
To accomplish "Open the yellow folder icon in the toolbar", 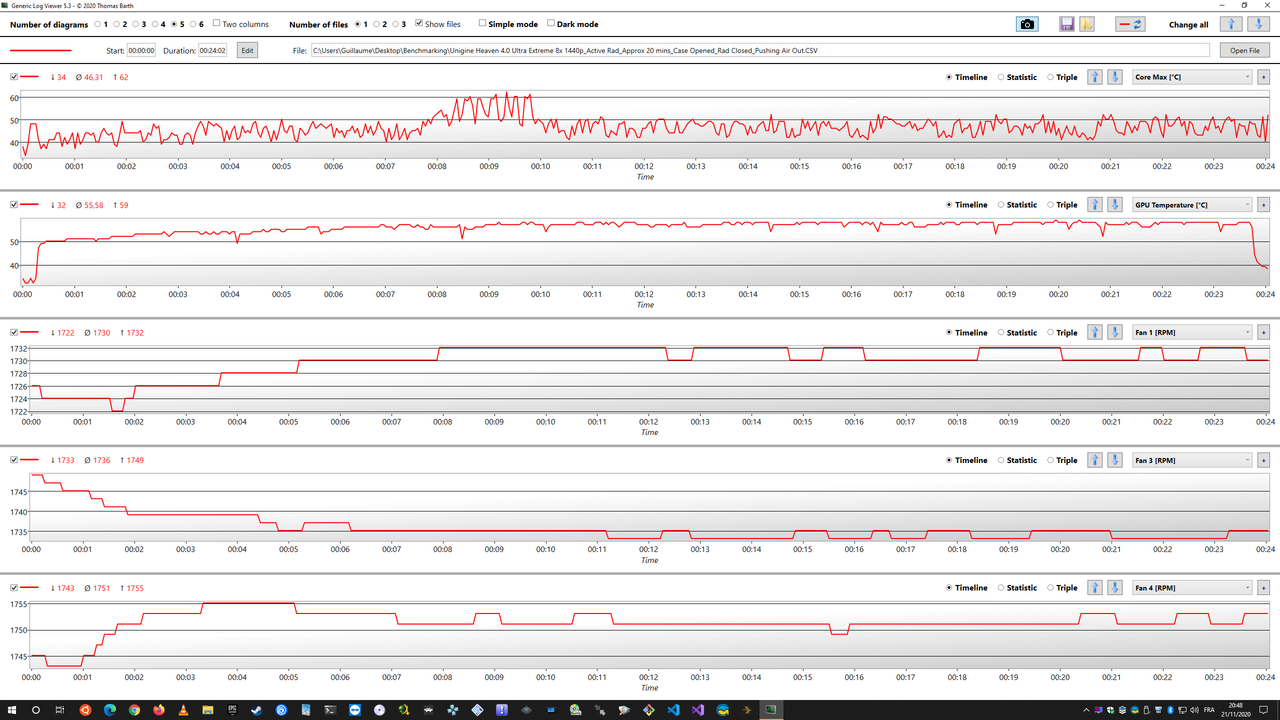I will click(1086, 23).
